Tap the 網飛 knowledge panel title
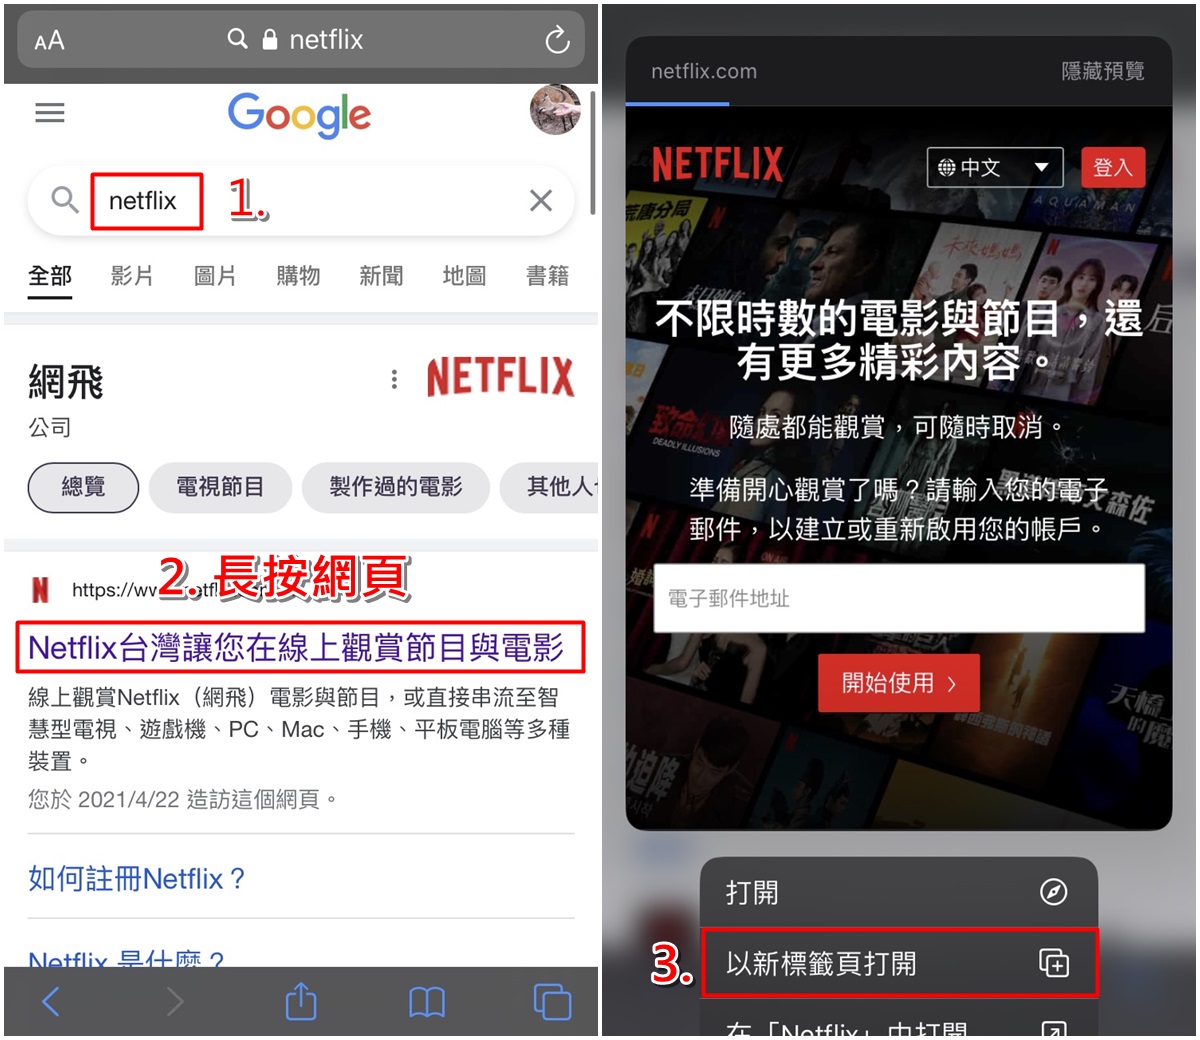The image size is (1200, 1040). click(x=66, y=382)
